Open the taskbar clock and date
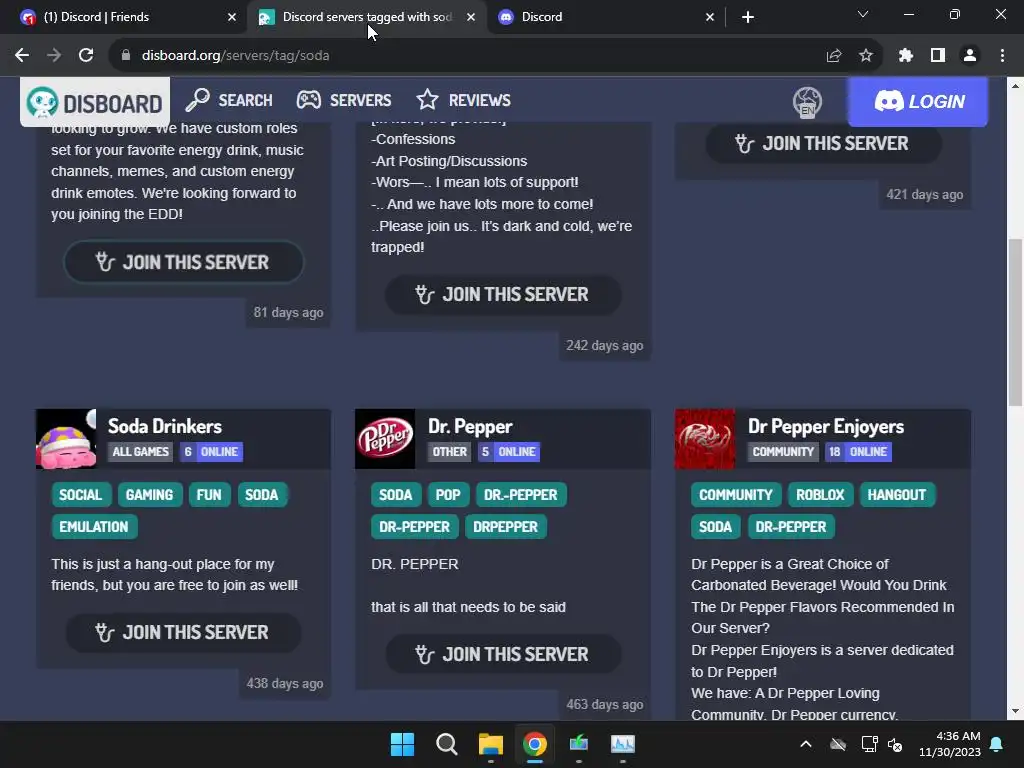 coord(950,744)
